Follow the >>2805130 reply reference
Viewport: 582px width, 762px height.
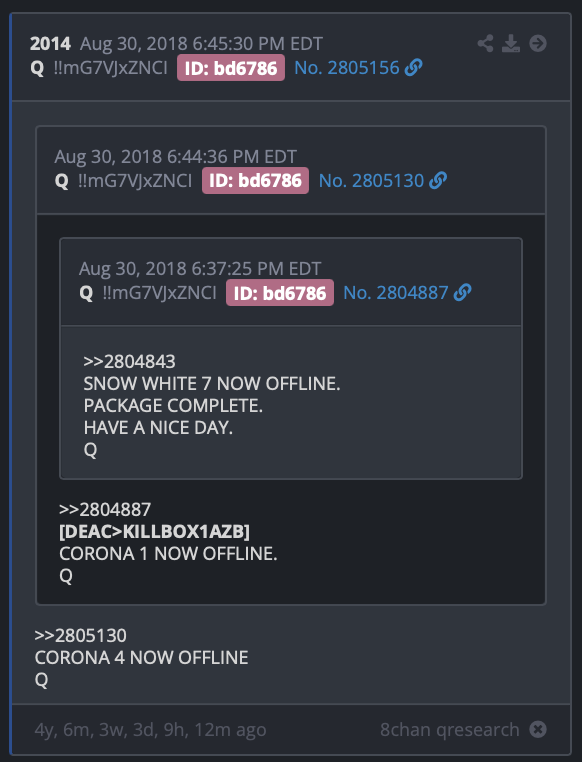[x=81, y=636]
